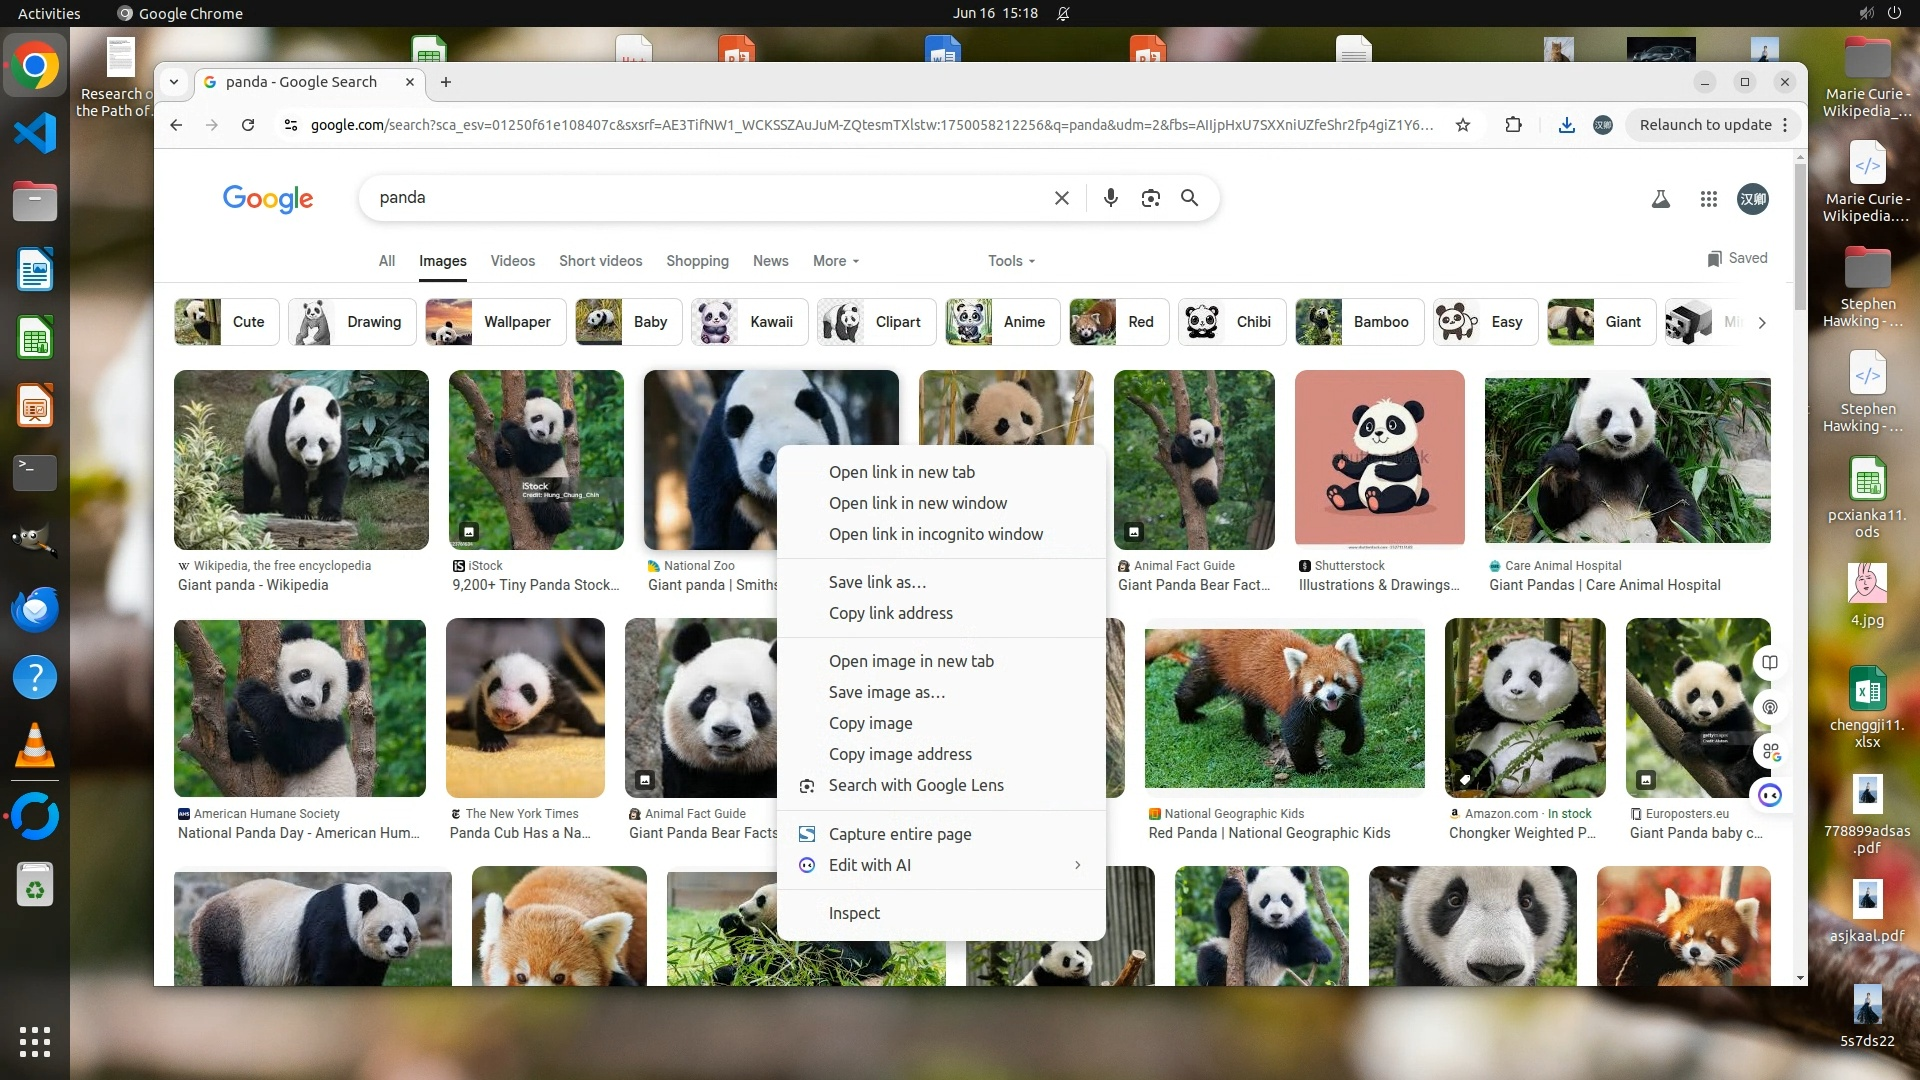Screen dimensions: 1920x1080
Task: Open Visual Studio Code from the dock
Action: 35,133
